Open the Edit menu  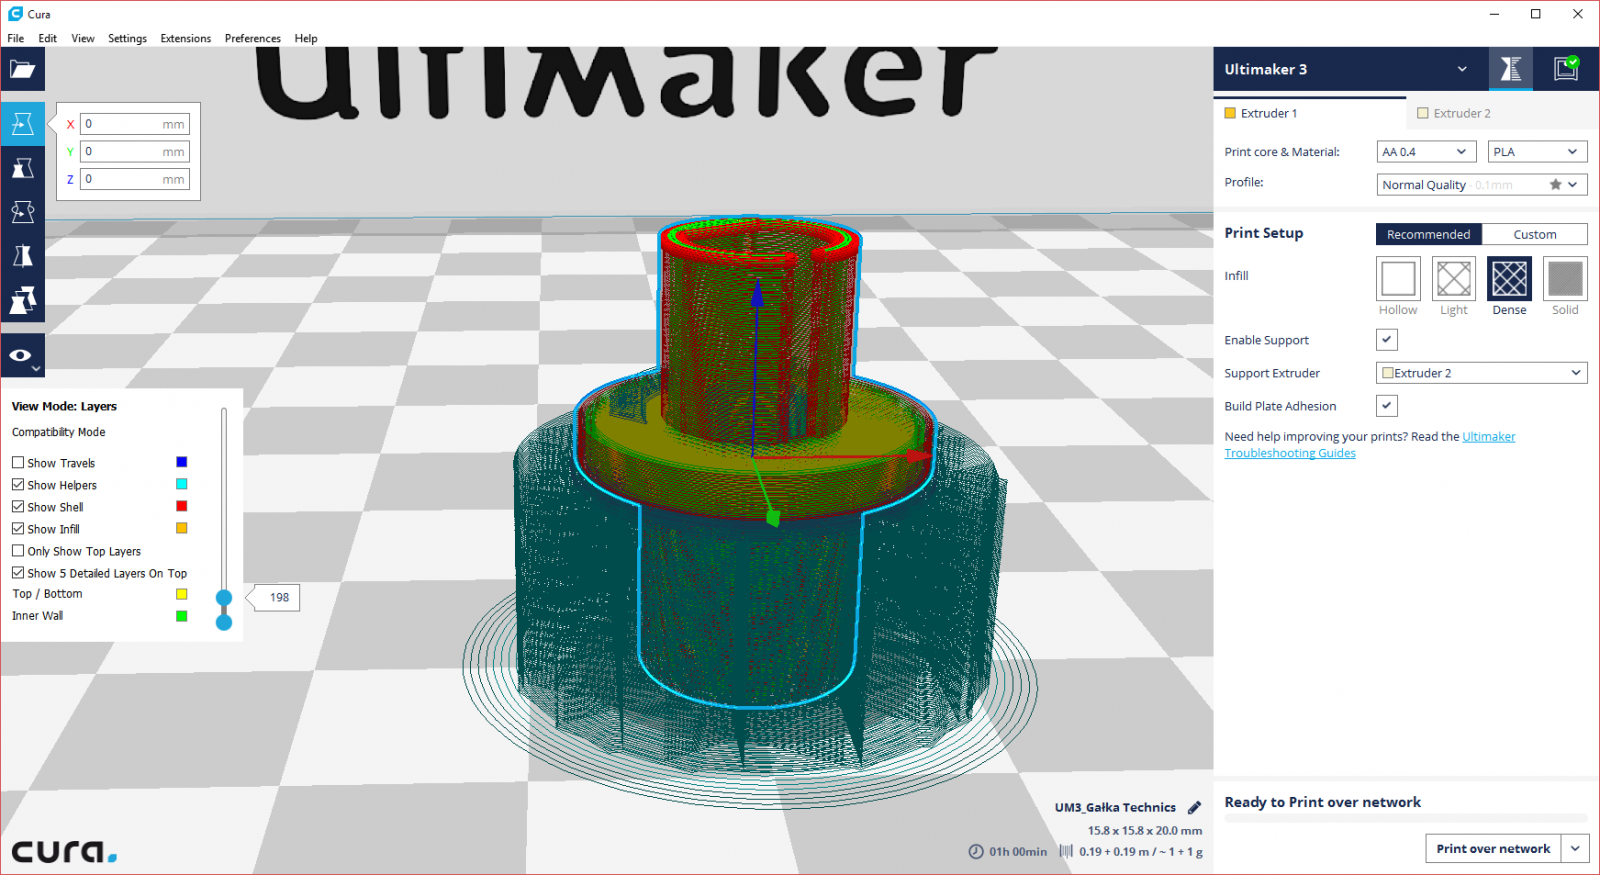tap(48, 39)
